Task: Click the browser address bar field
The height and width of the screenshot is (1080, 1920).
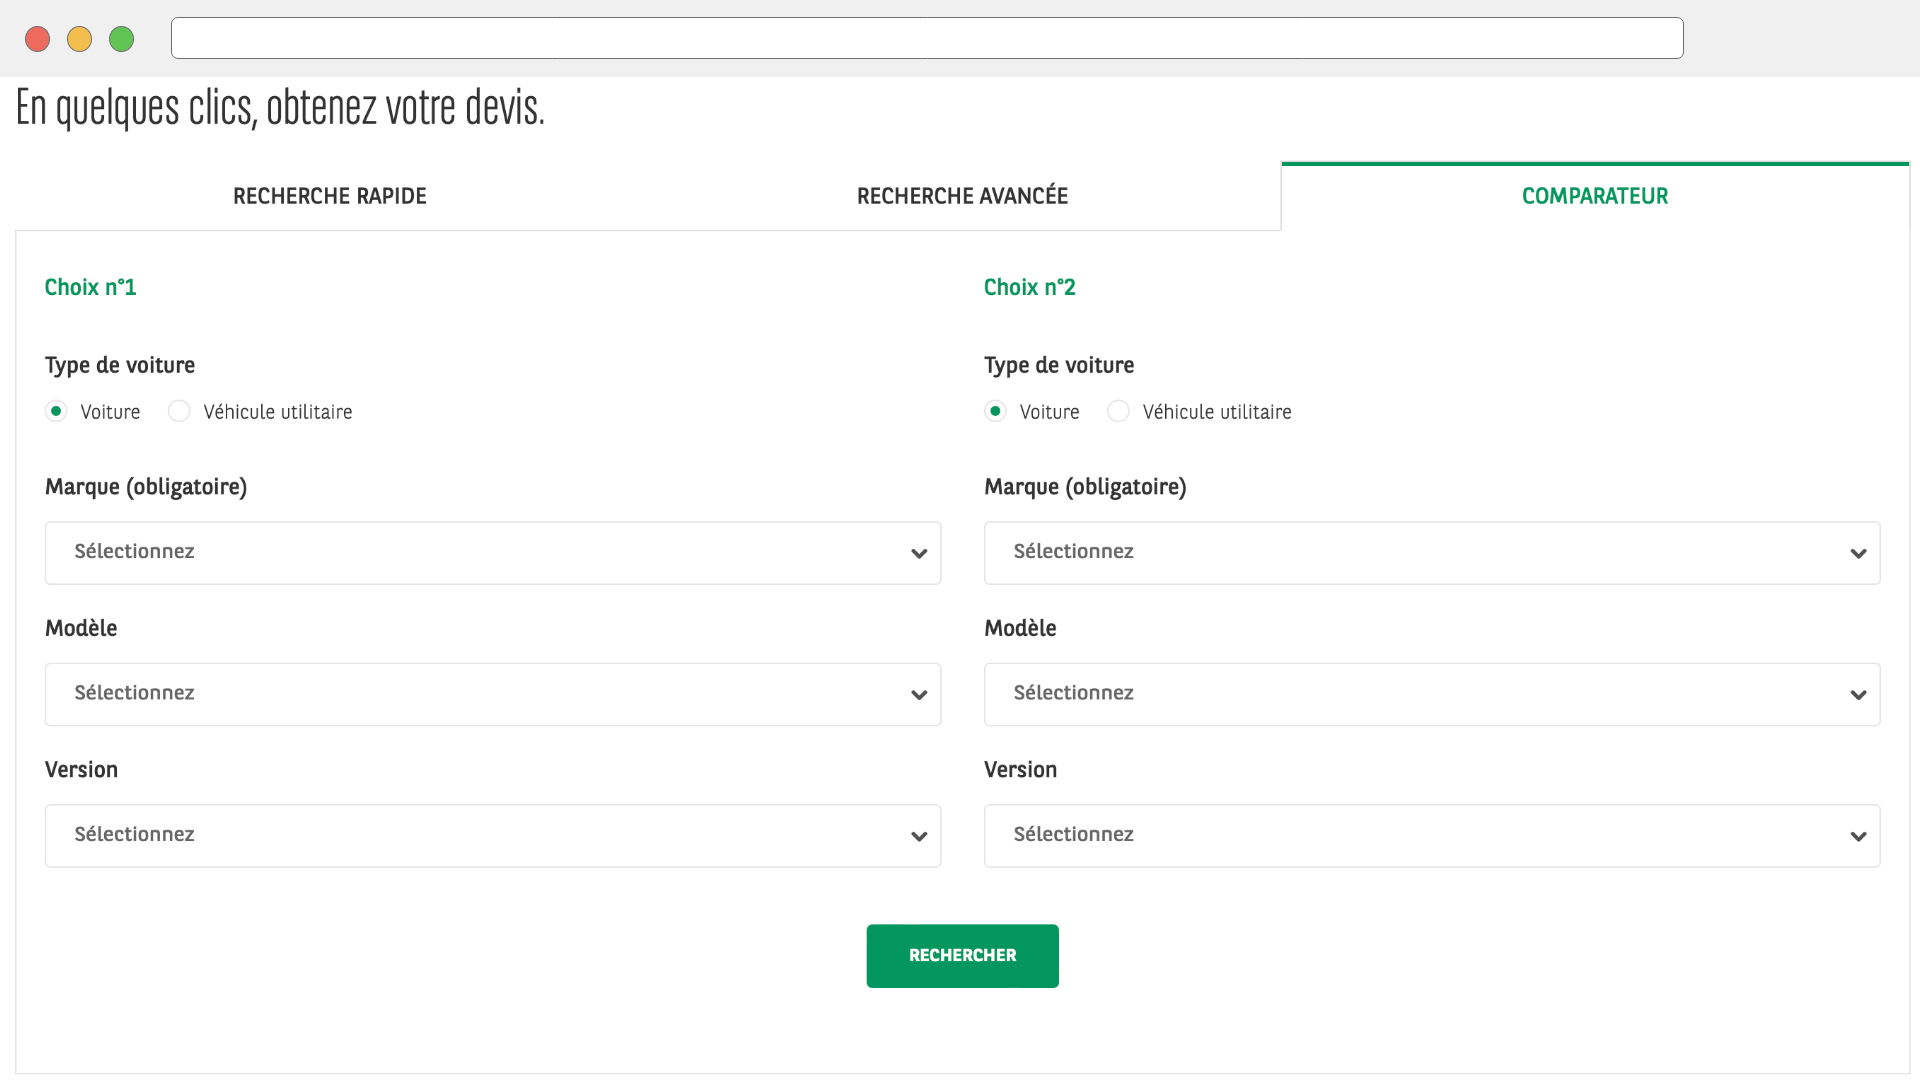Action: 926,38
